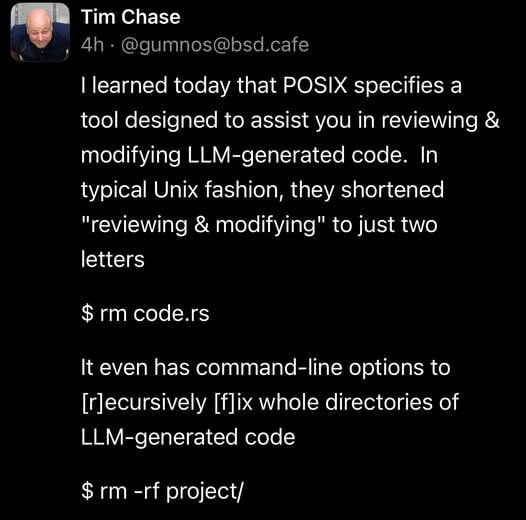
Task: Click the word 'letters'
Action: [113, 259]
